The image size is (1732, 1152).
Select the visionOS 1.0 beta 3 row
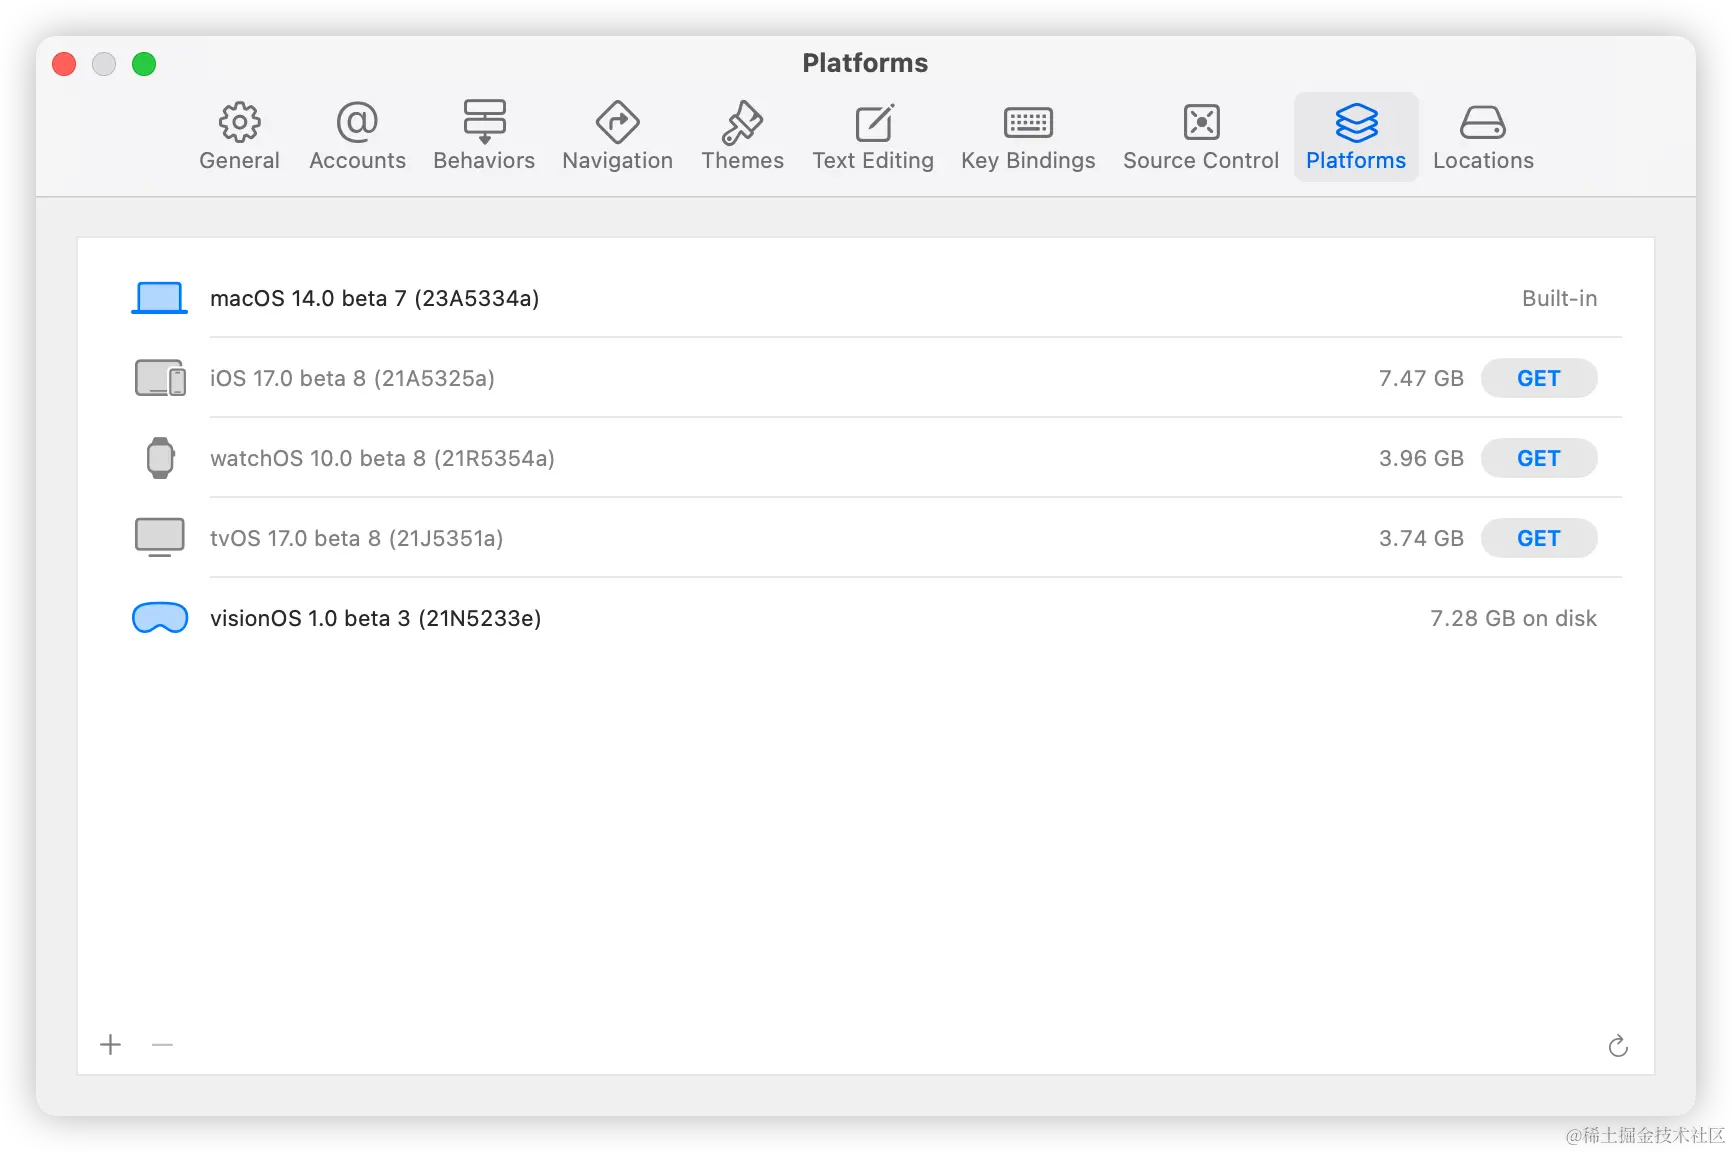(866, 618)
